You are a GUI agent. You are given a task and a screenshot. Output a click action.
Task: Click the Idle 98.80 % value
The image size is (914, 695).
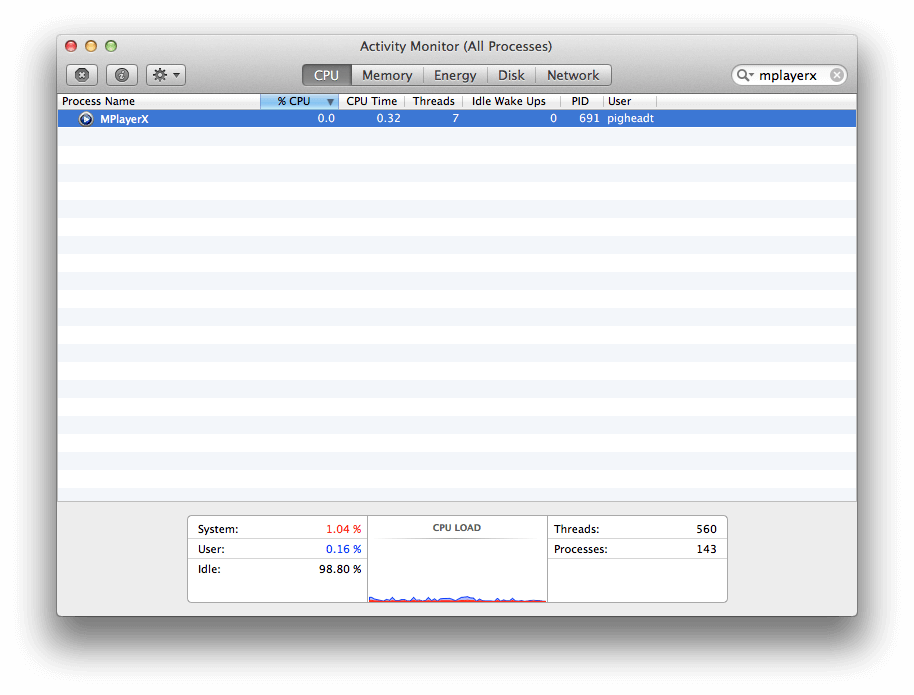(x=340, y=569)
